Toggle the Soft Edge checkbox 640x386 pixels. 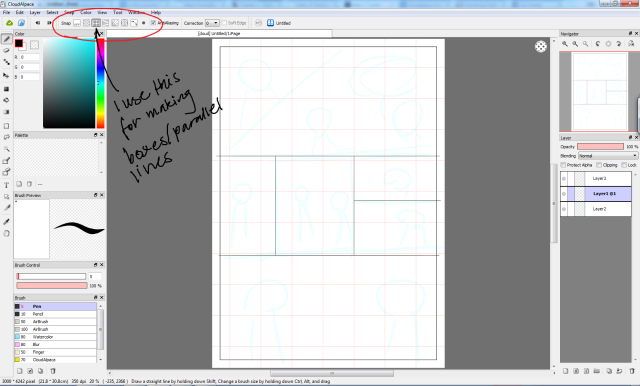click(224, 23)
